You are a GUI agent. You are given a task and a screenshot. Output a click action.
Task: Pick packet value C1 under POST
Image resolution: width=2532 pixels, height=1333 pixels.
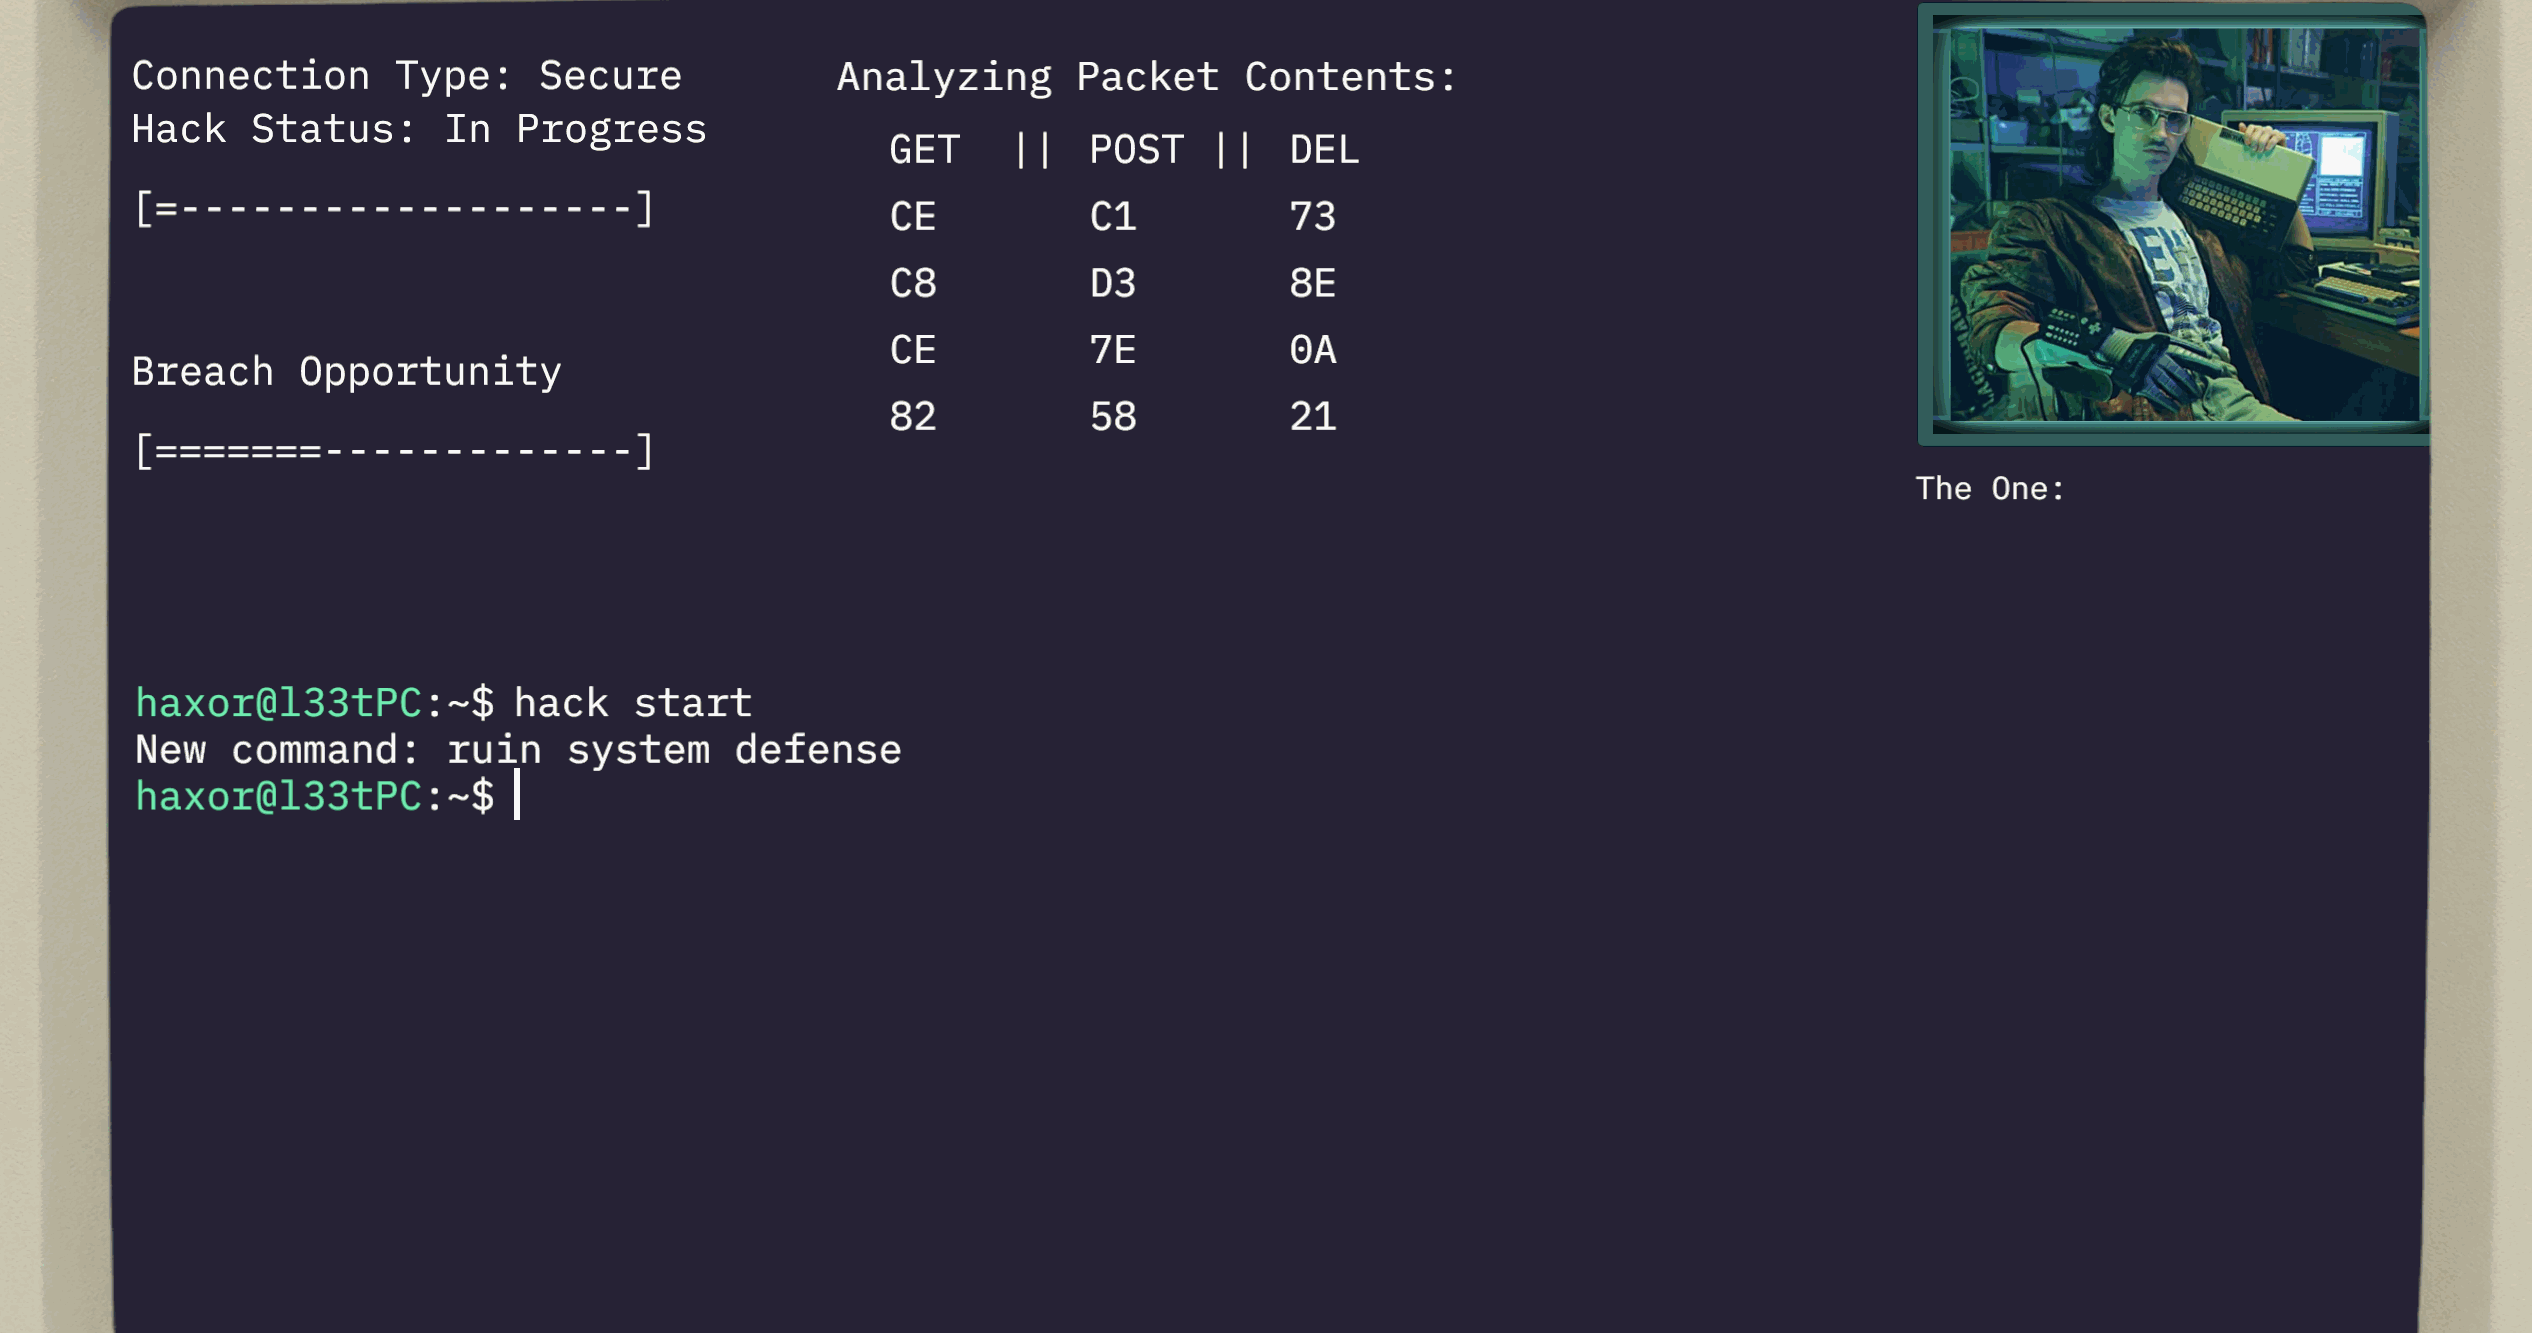click(x=1113, y=217)
